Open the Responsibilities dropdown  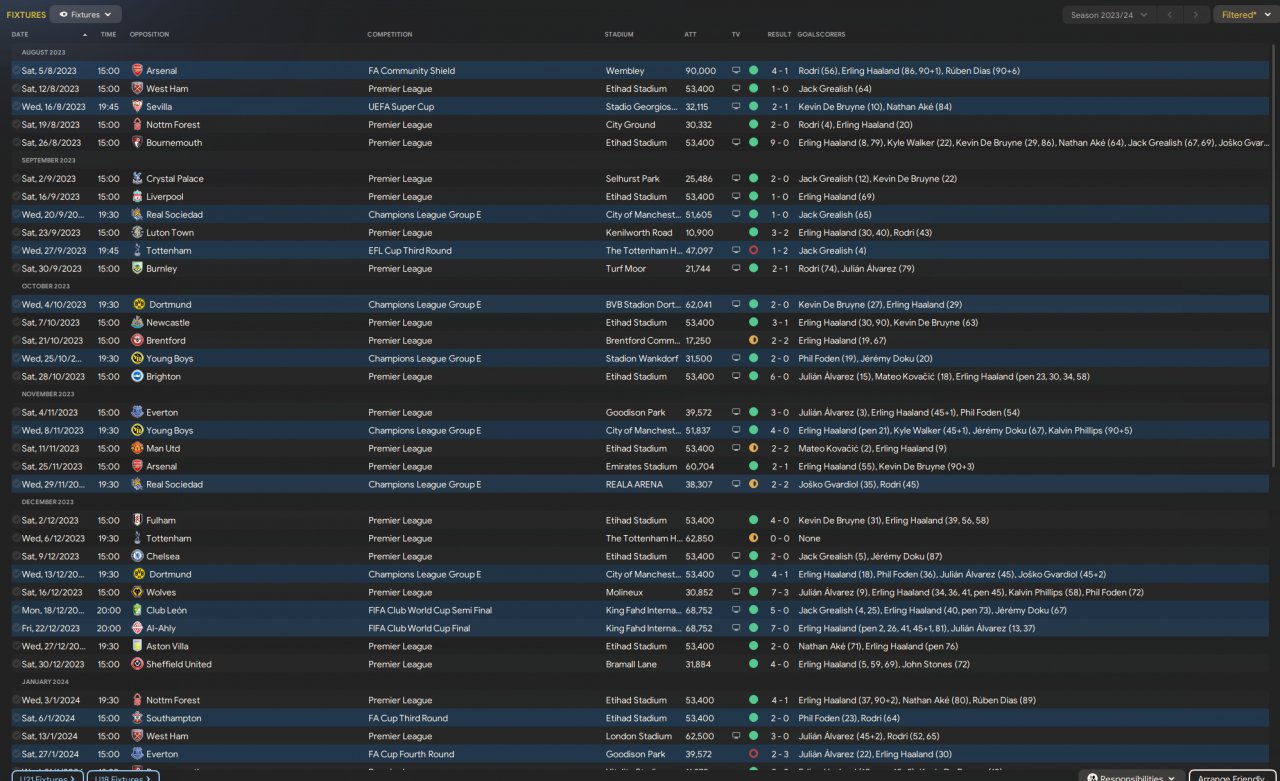[1131, 777]
